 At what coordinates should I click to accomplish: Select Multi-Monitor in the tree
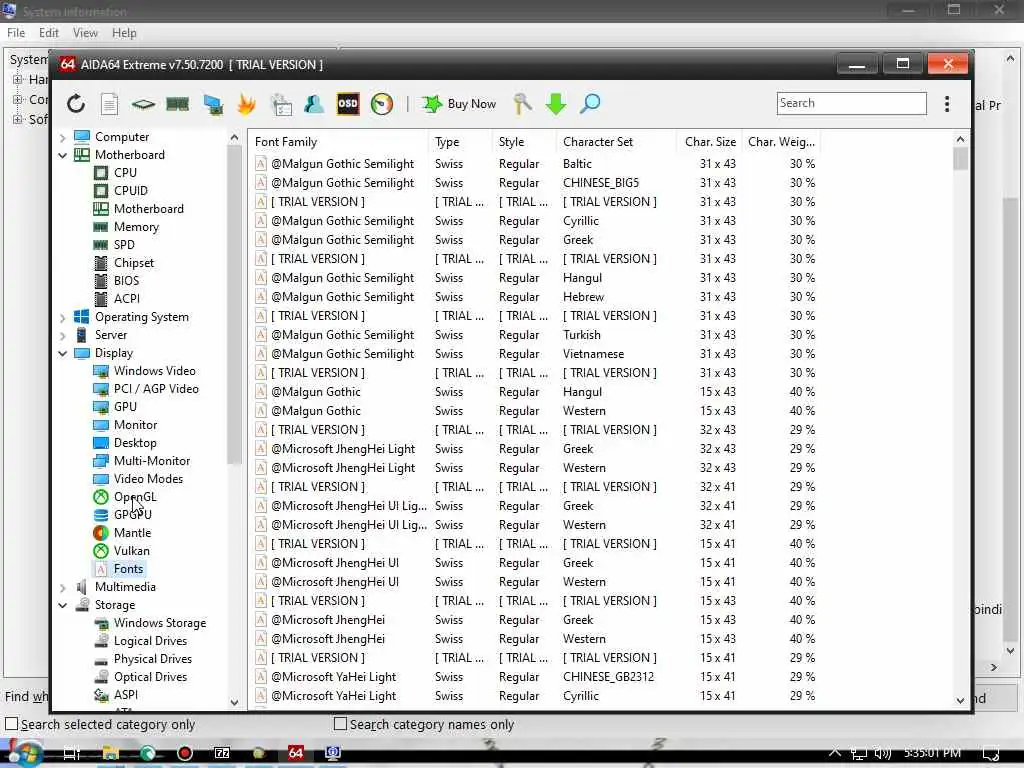point(152,460)
